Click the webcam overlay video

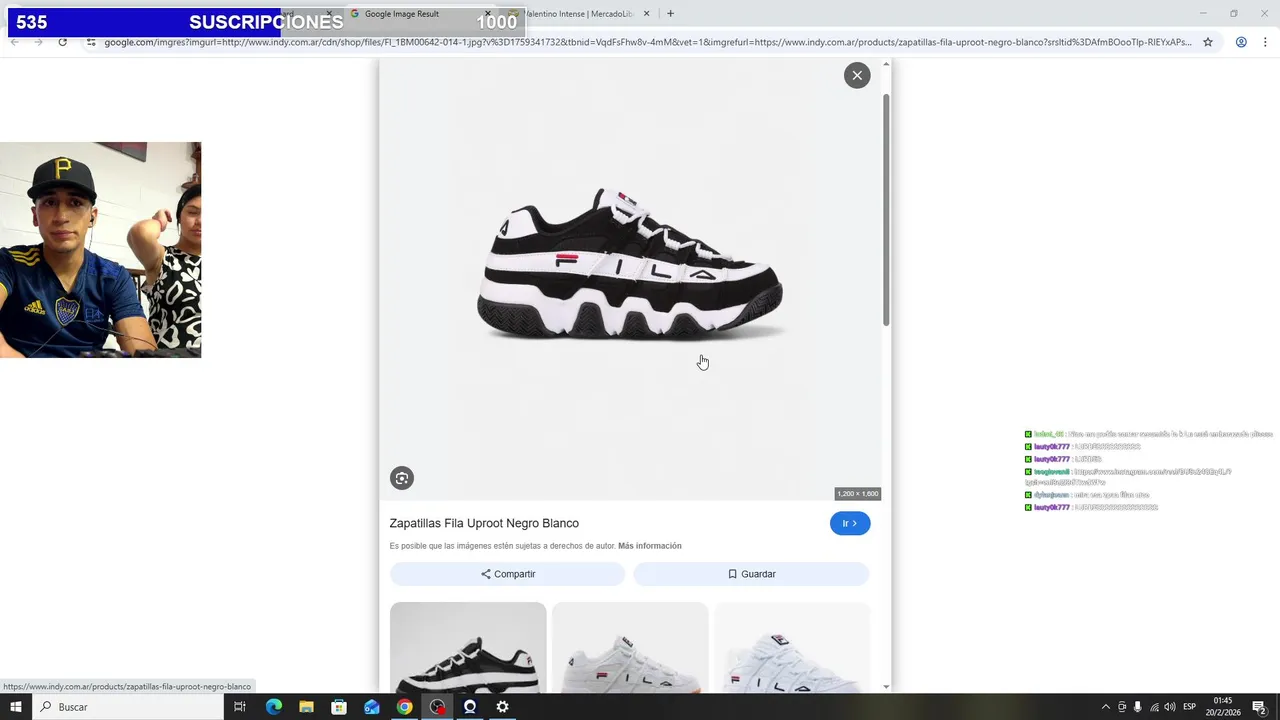pos(100,250)
